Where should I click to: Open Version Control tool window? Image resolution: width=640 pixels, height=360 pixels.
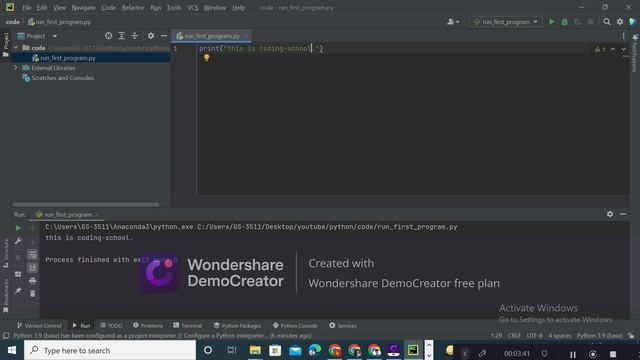[x=39, y=325]
